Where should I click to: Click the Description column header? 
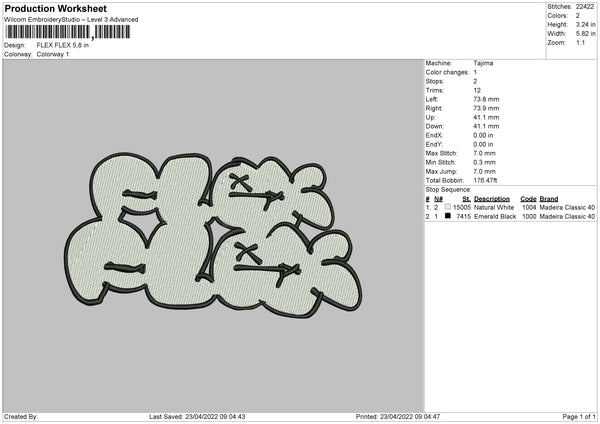492,199
